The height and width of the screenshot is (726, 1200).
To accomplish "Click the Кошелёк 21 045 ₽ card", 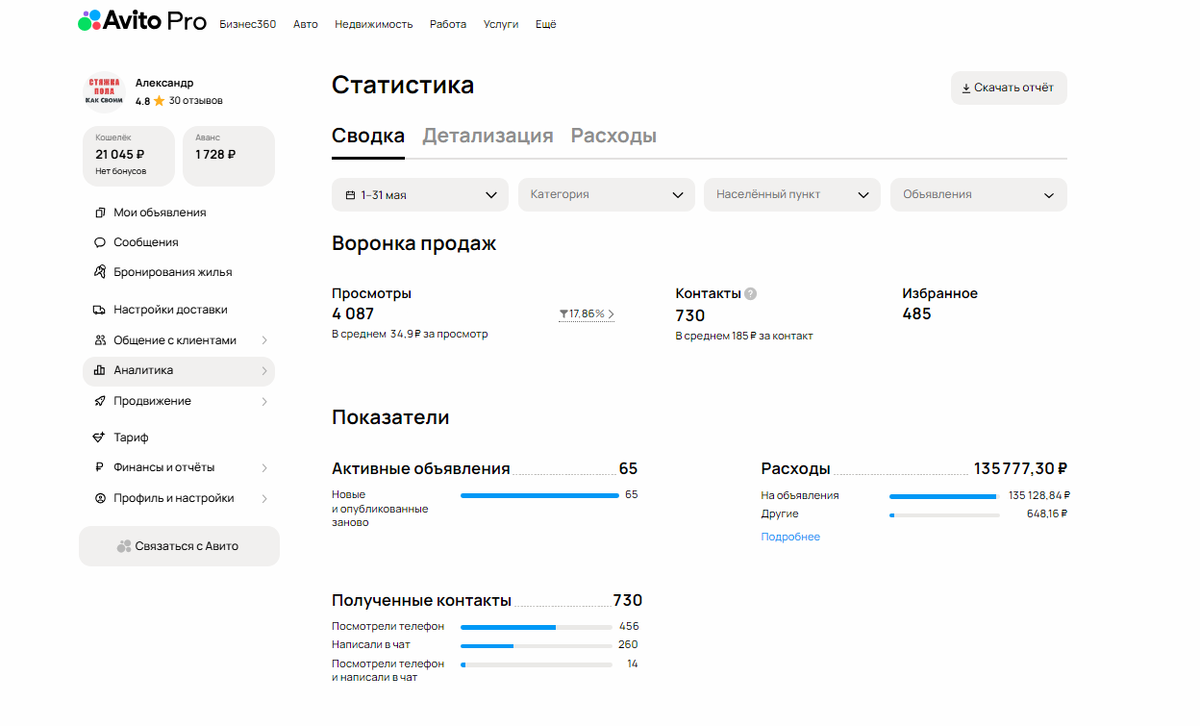I will pos(128,156).
